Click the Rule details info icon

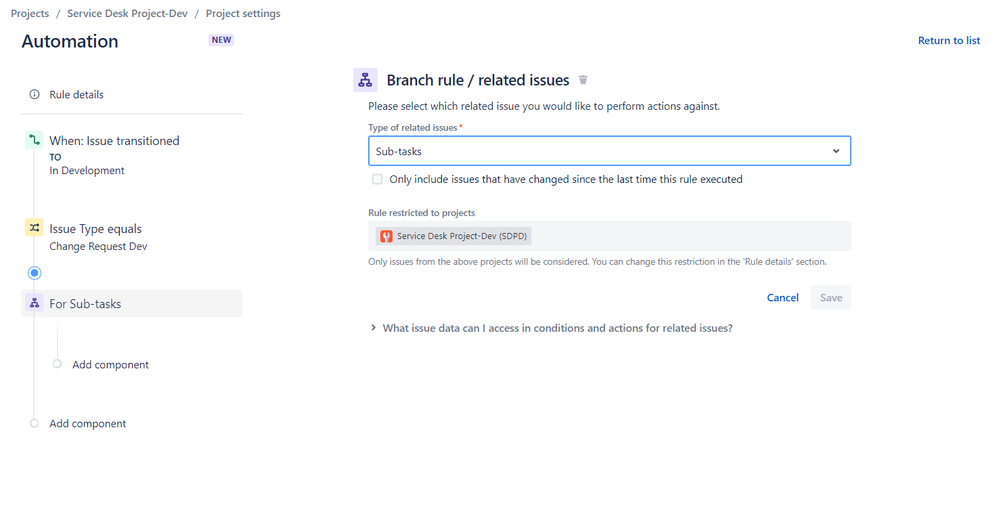click(x=34, y=94)
